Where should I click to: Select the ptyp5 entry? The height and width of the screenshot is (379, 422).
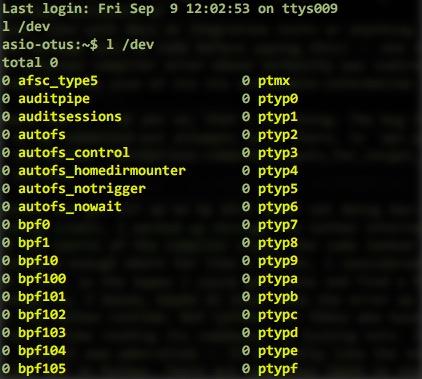click(278, 189)
